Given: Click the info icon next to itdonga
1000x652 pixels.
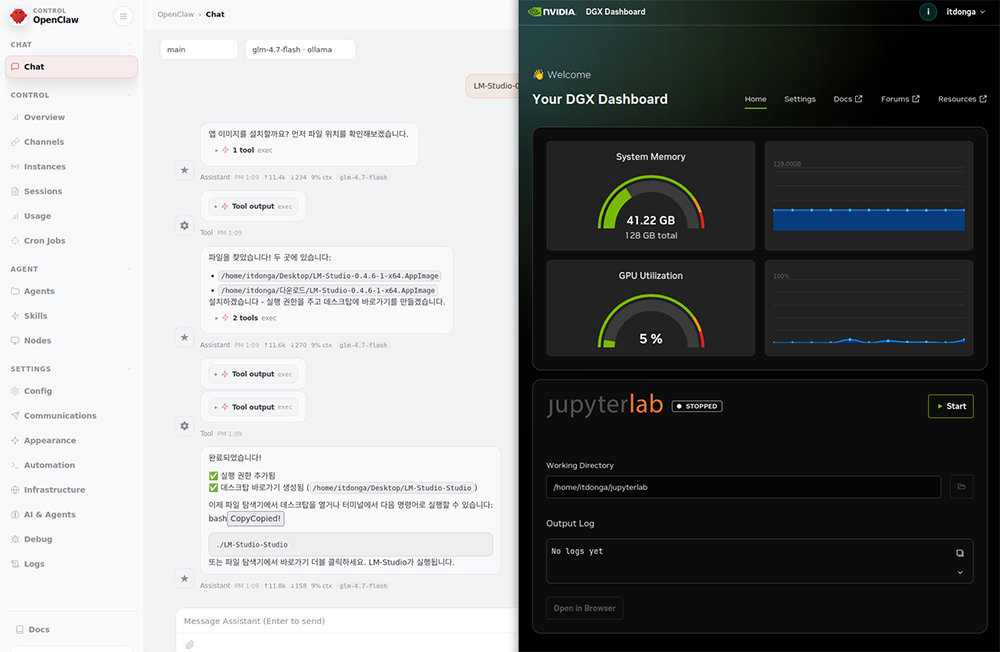Looking at the screenshot, I should tap(928, 11).
